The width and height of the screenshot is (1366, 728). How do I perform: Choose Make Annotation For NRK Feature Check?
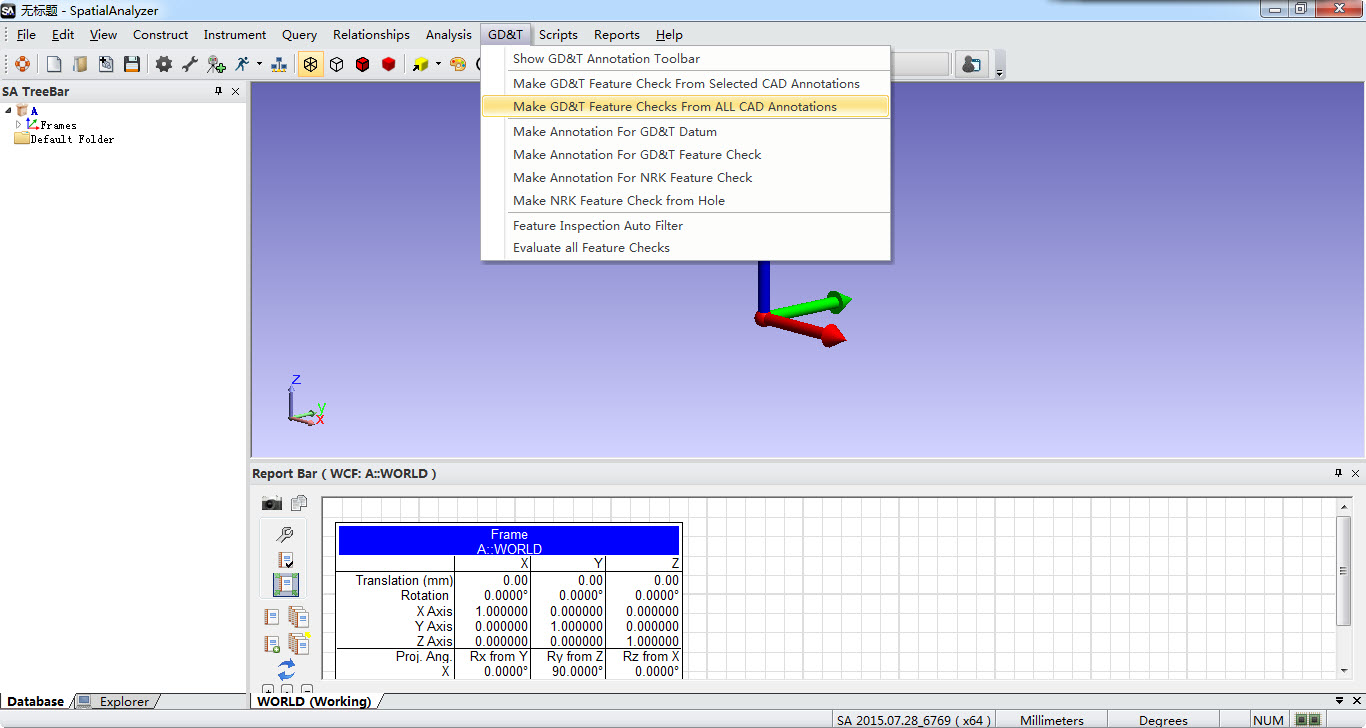tap(686, 178)
